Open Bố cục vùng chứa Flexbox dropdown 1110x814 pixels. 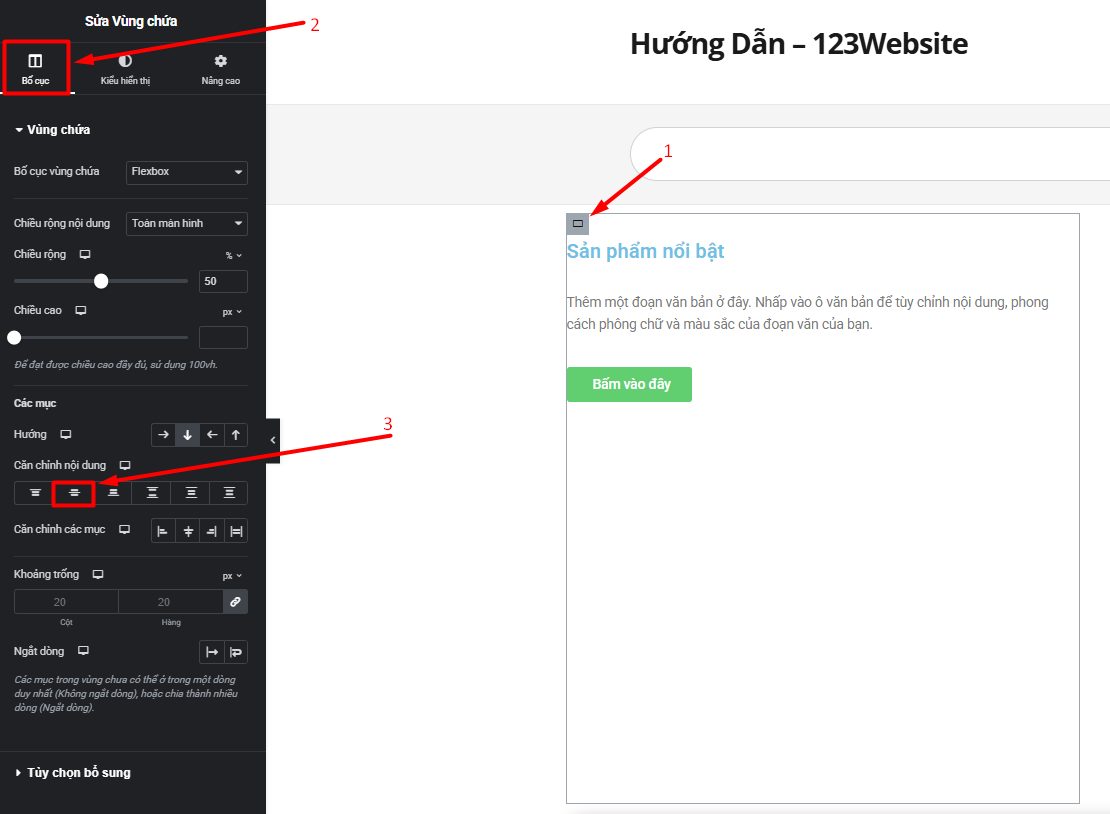point(187,172)
